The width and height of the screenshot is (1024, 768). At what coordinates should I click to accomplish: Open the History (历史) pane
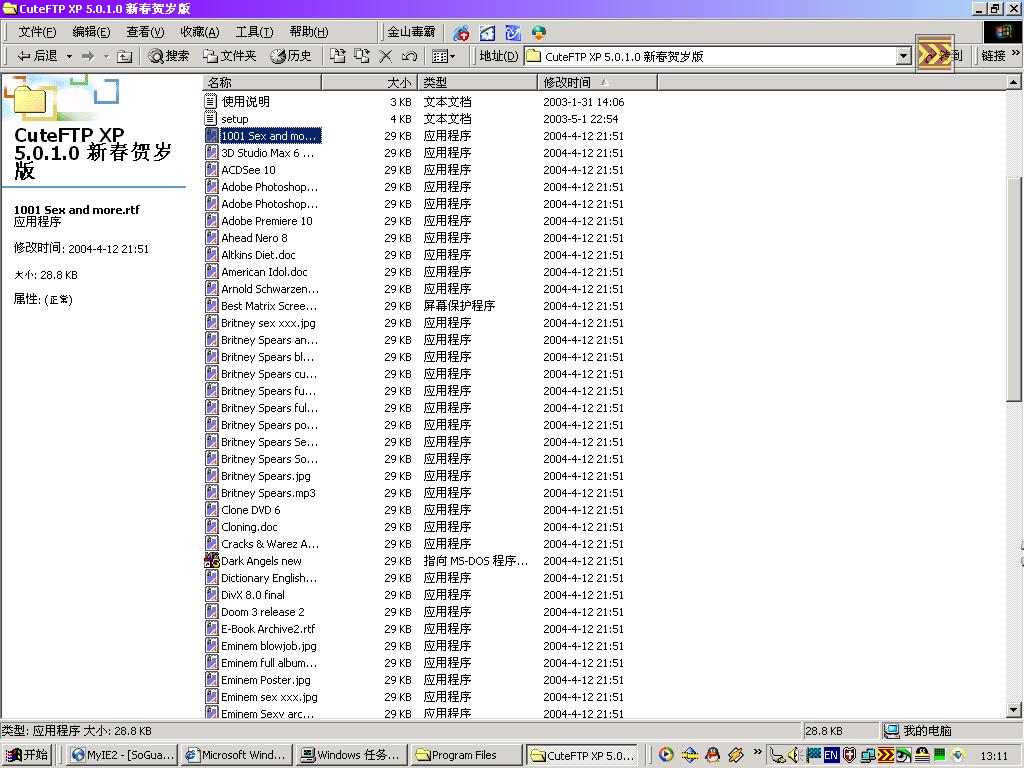click(291, 56)
